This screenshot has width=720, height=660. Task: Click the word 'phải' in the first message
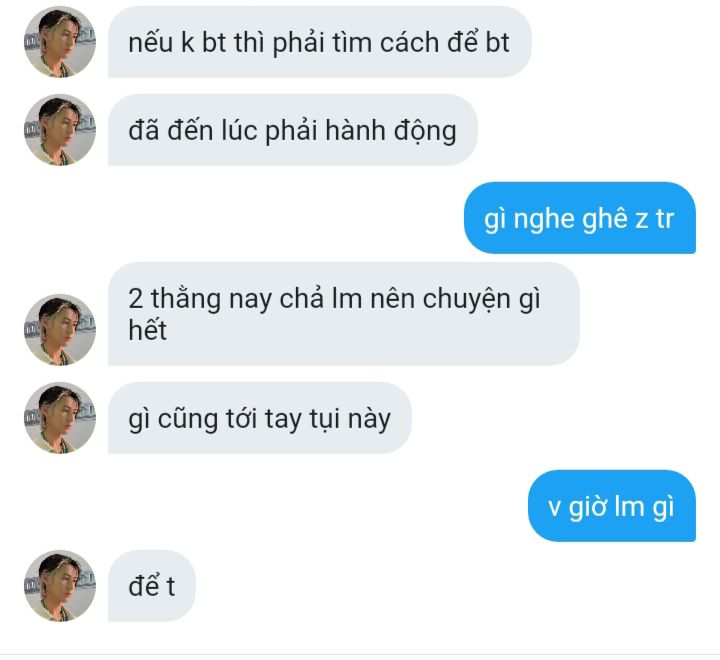(x=298, y=43)
